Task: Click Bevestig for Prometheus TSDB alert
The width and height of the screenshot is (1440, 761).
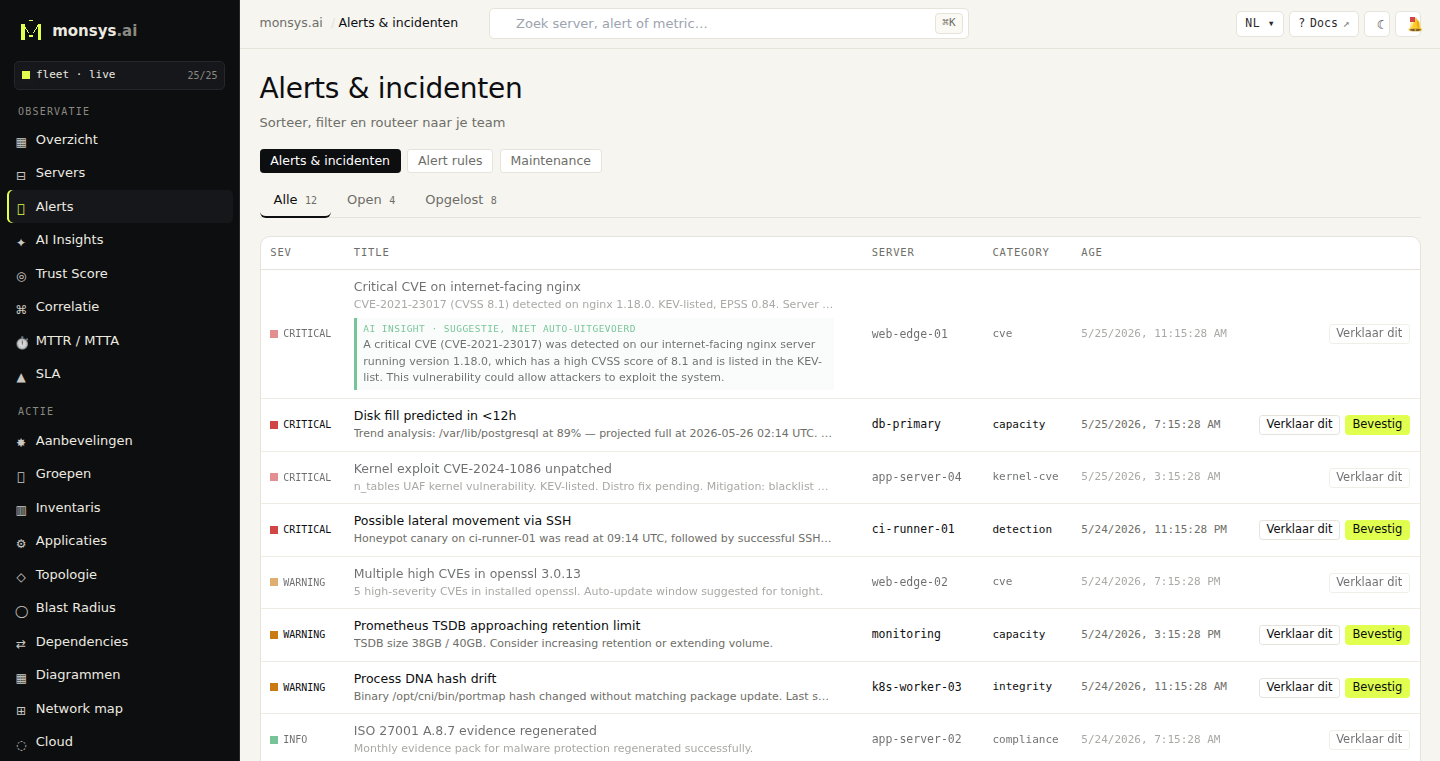Action: click(1377, 634)
